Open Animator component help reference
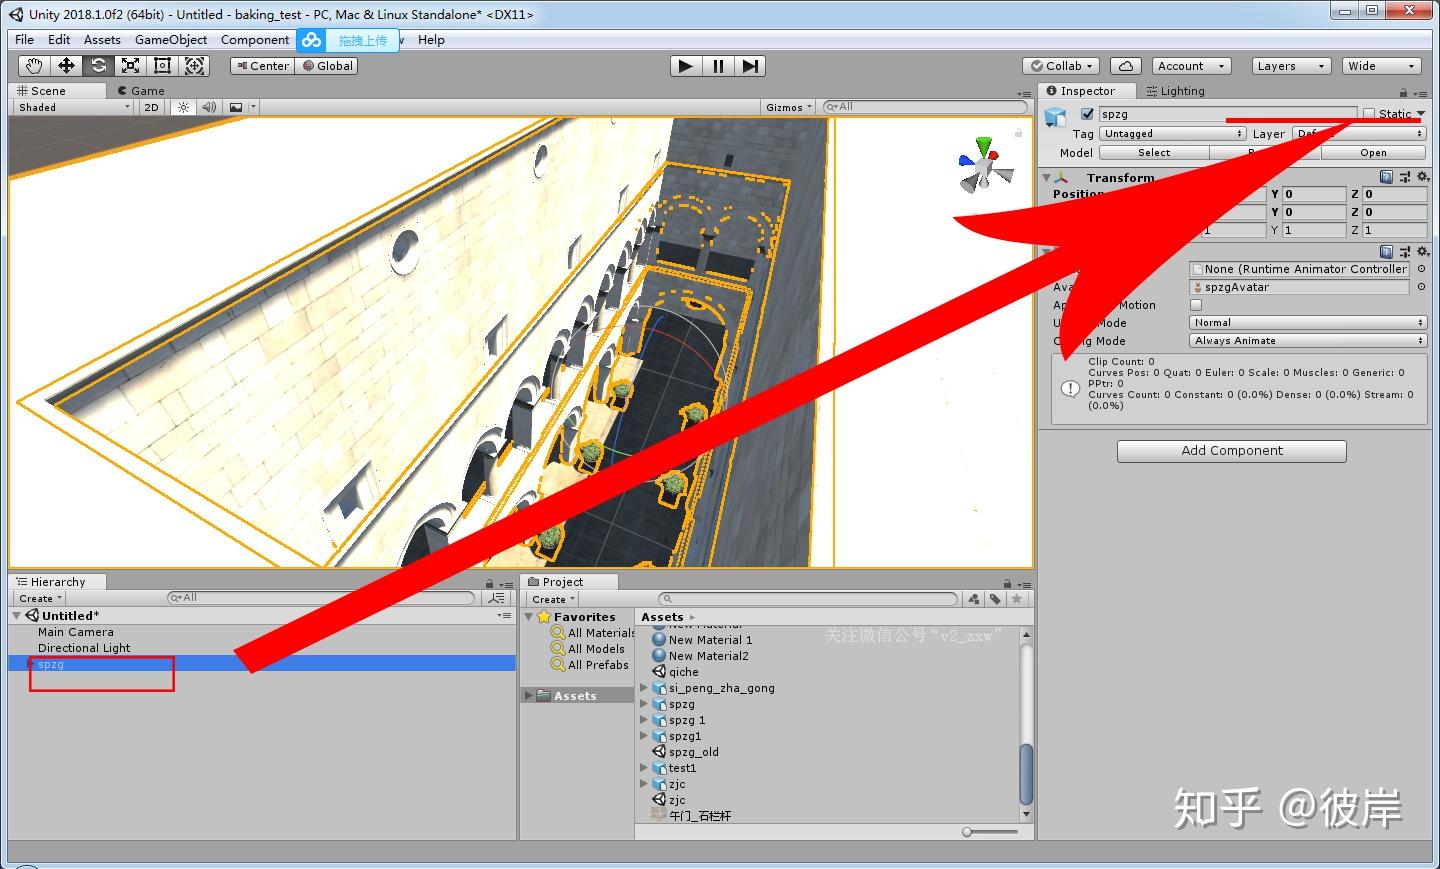Viewport: 1440px width, 869px height. tap(1386, 251)
